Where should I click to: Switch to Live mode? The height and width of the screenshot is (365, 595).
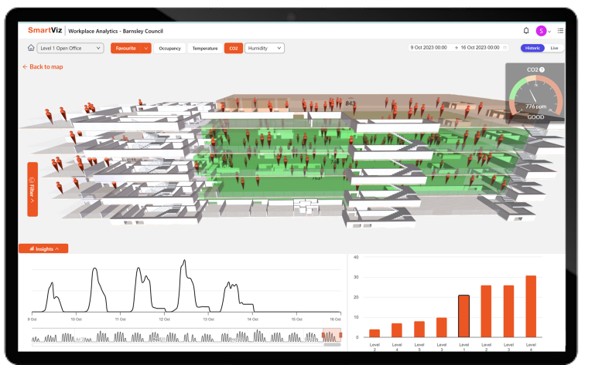(554, 48)
